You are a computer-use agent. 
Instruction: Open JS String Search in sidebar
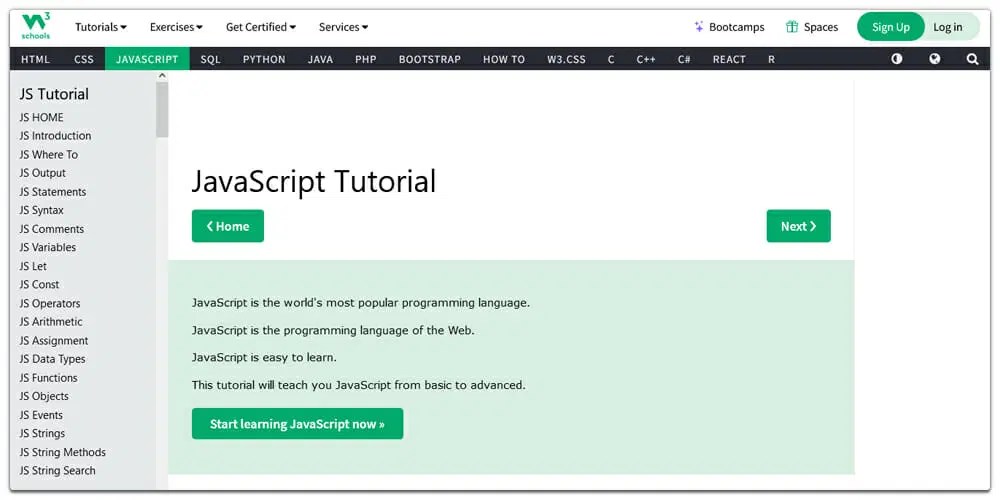click(x=57, y=471)
